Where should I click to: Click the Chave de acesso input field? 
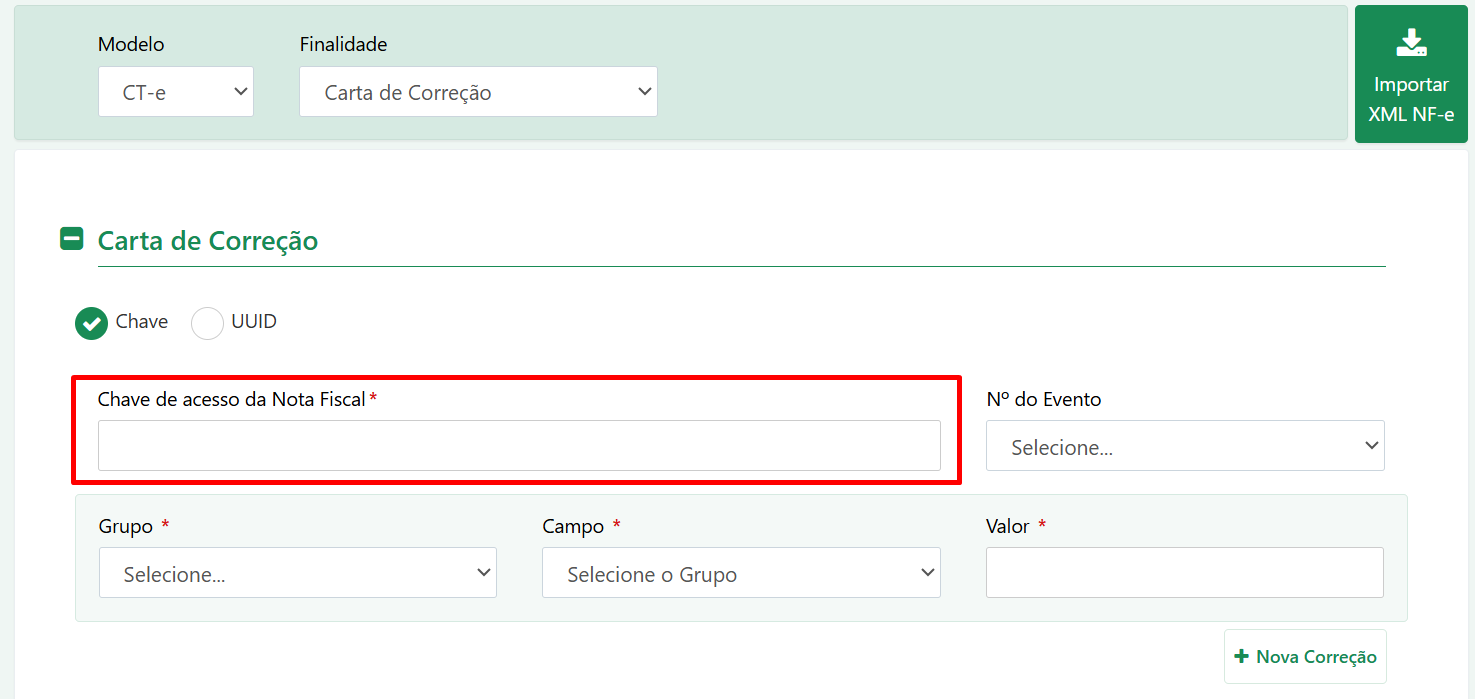[x=519, y=446]
